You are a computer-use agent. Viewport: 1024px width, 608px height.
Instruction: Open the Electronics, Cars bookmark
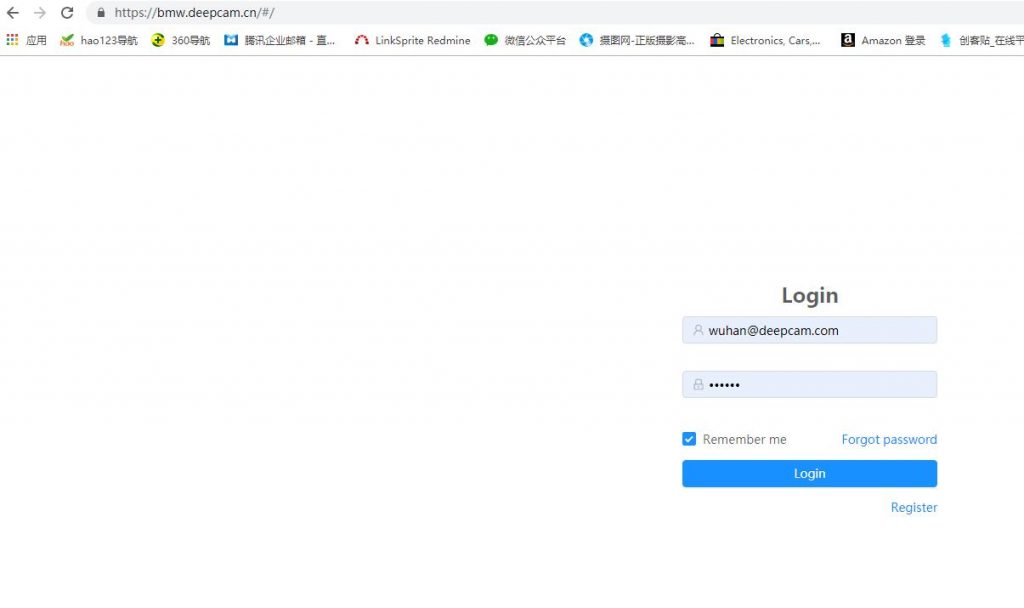coord(765,41)
